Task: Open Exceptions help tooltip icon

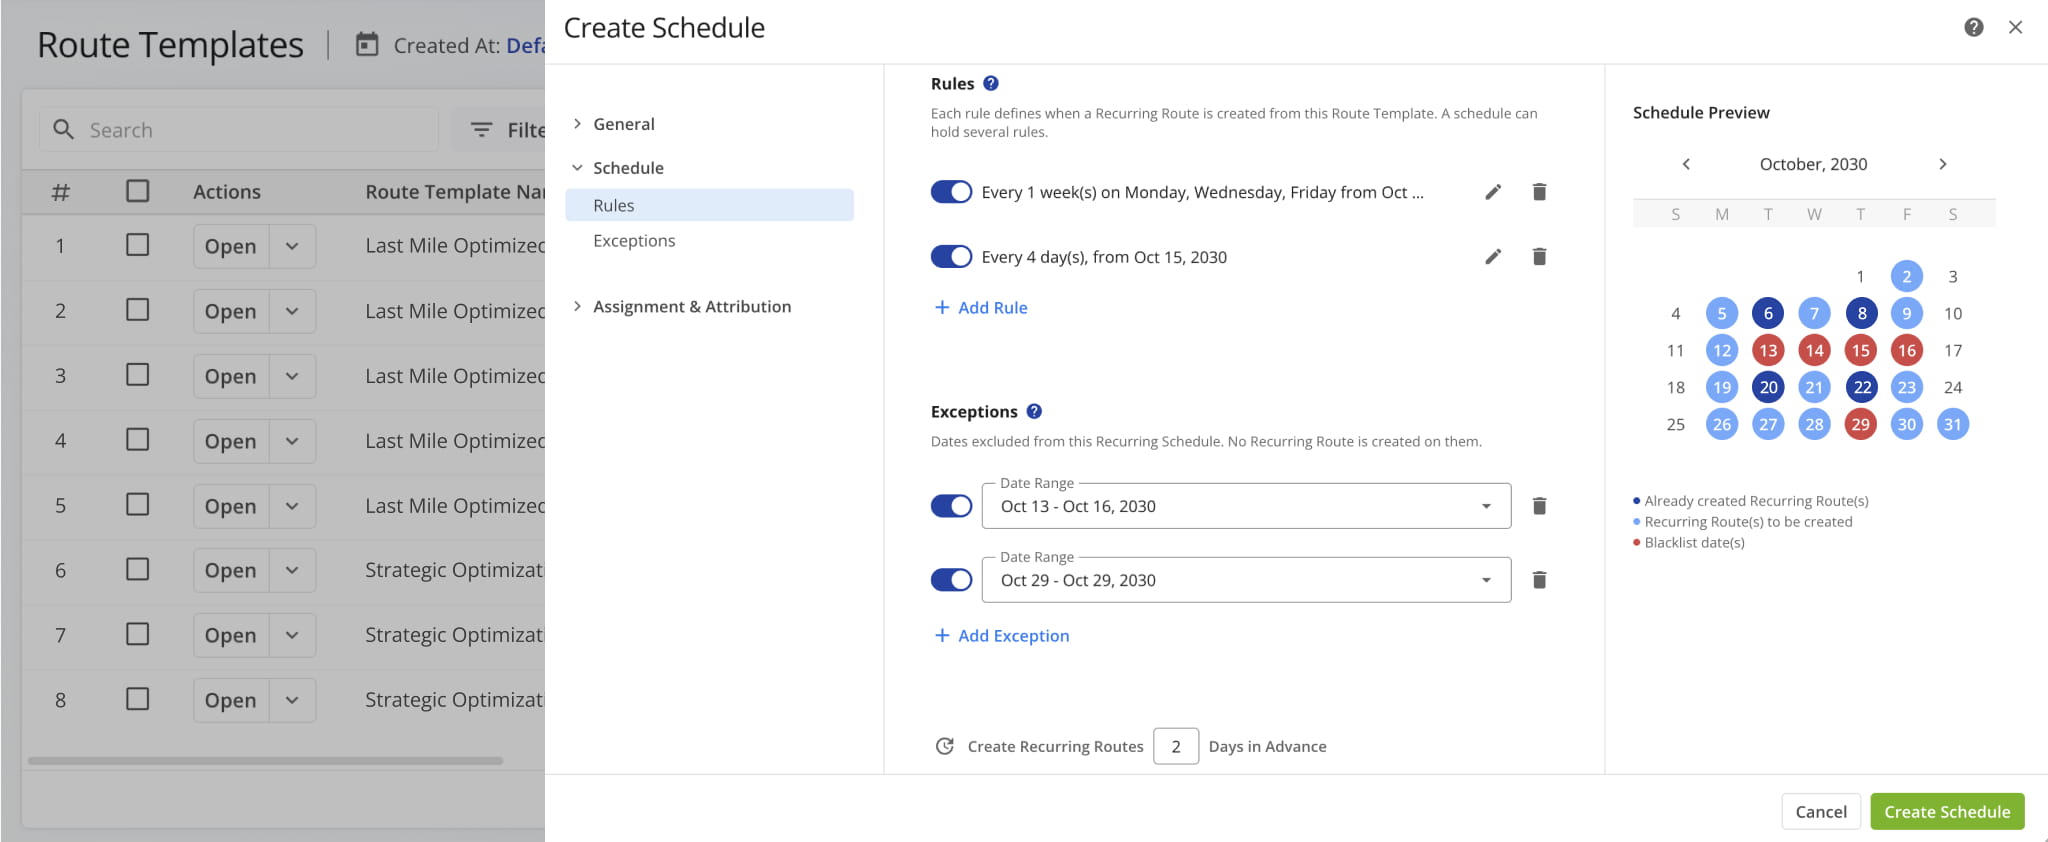Action: pos(1034,411)
